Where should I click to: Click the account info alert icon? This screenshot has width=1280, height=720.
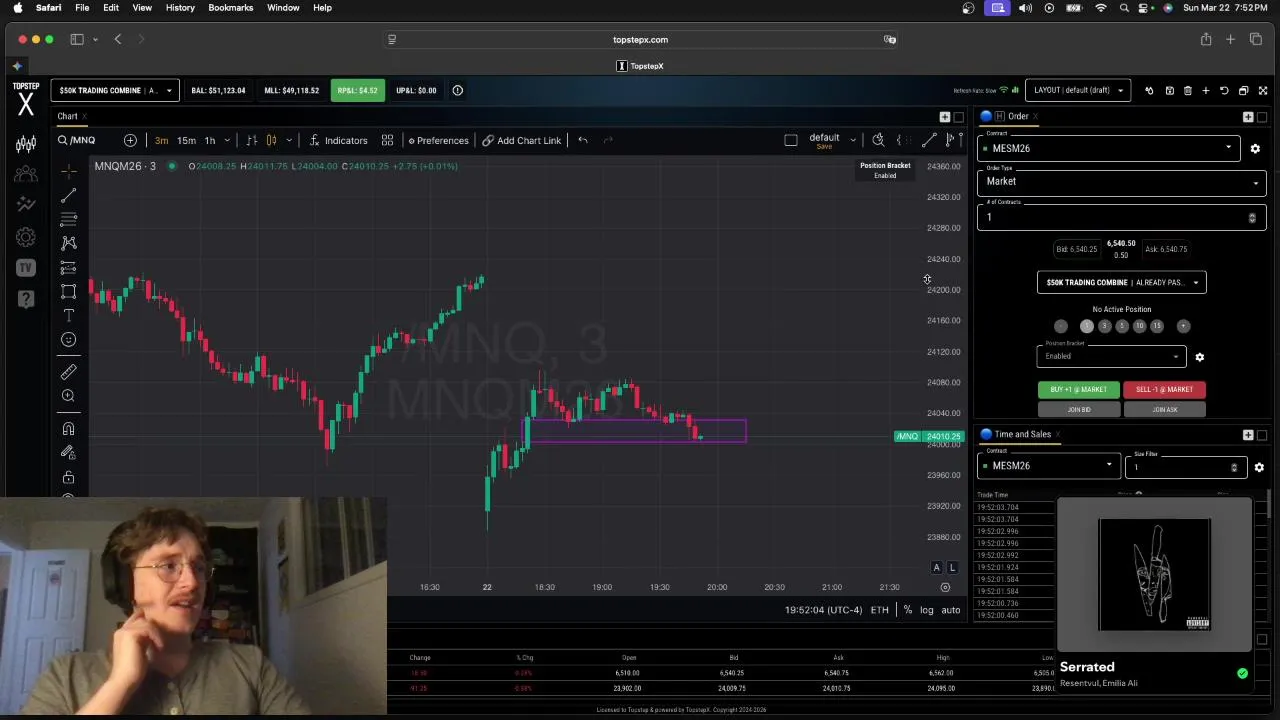[x=458, y=90]
